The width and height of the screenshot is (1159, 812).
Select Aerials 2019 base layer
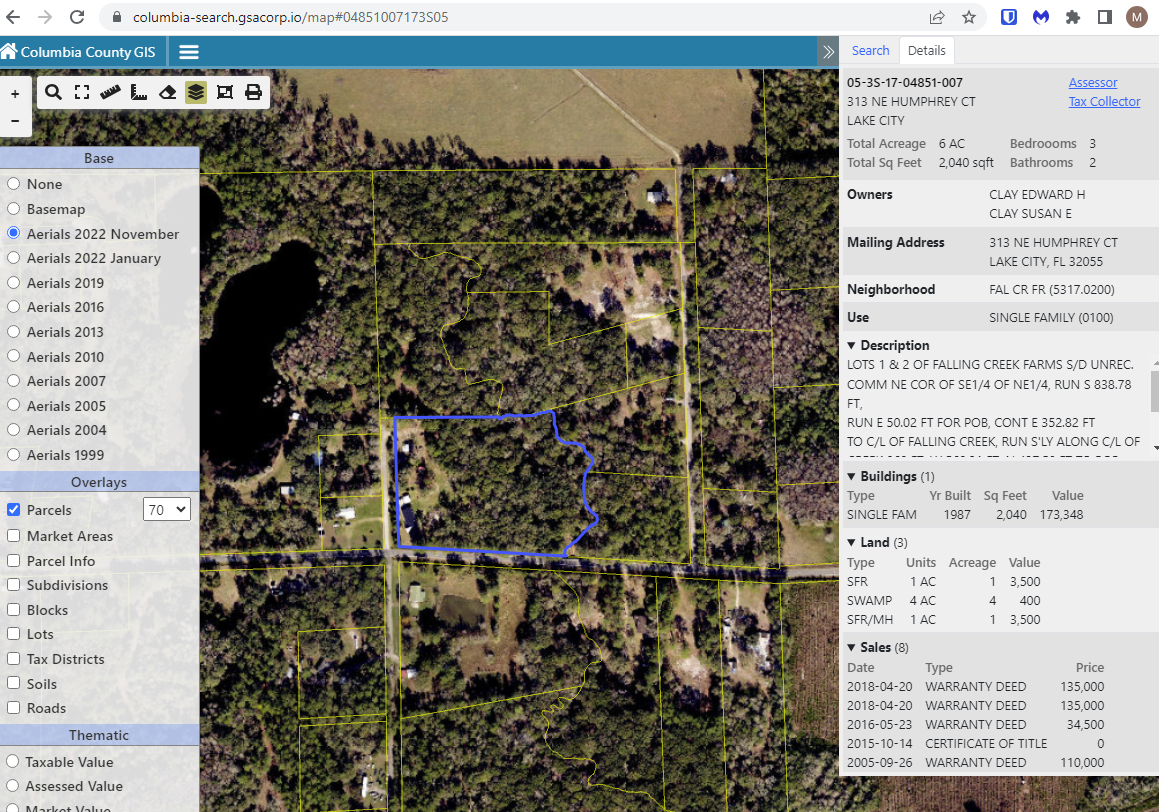(14, 283)
